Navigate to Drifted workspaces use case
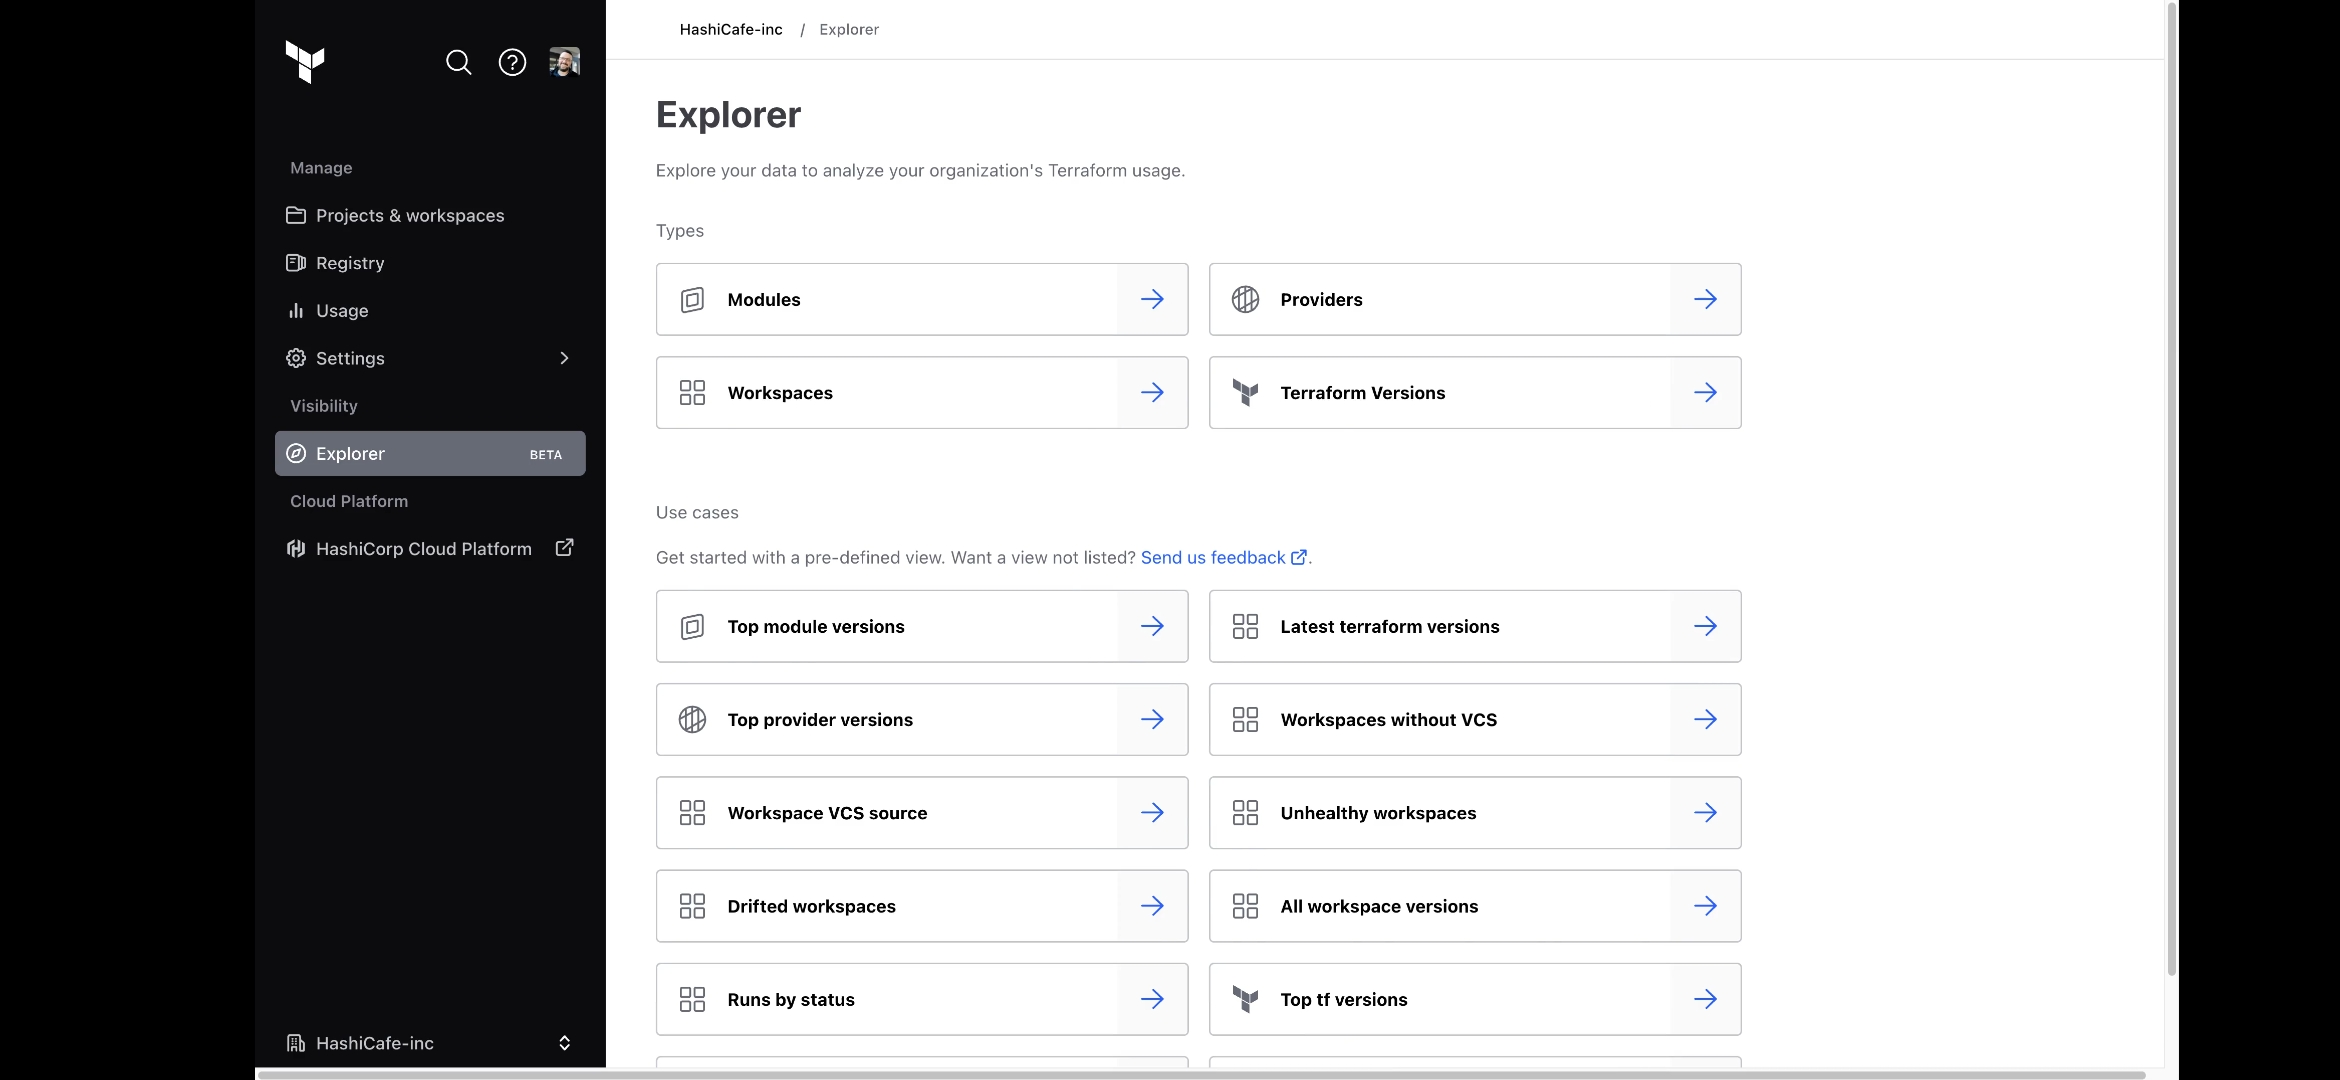This screenshot has height=1080, width=2340. click(x=921, y=905)
